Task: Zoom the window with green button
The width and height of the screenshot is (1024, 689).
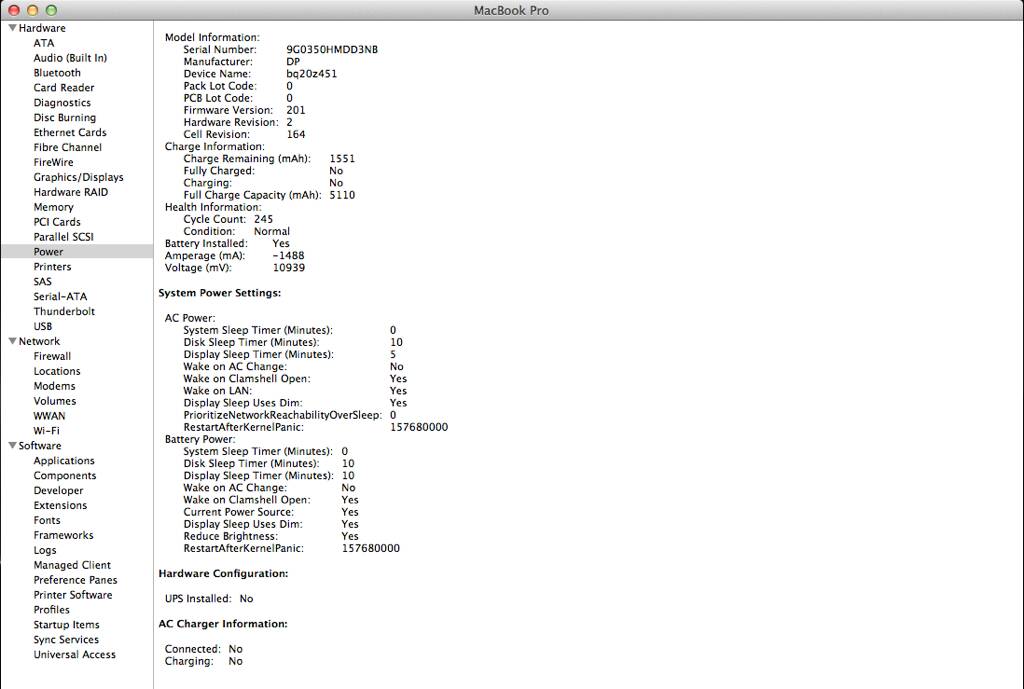Action: pos(51,10)
